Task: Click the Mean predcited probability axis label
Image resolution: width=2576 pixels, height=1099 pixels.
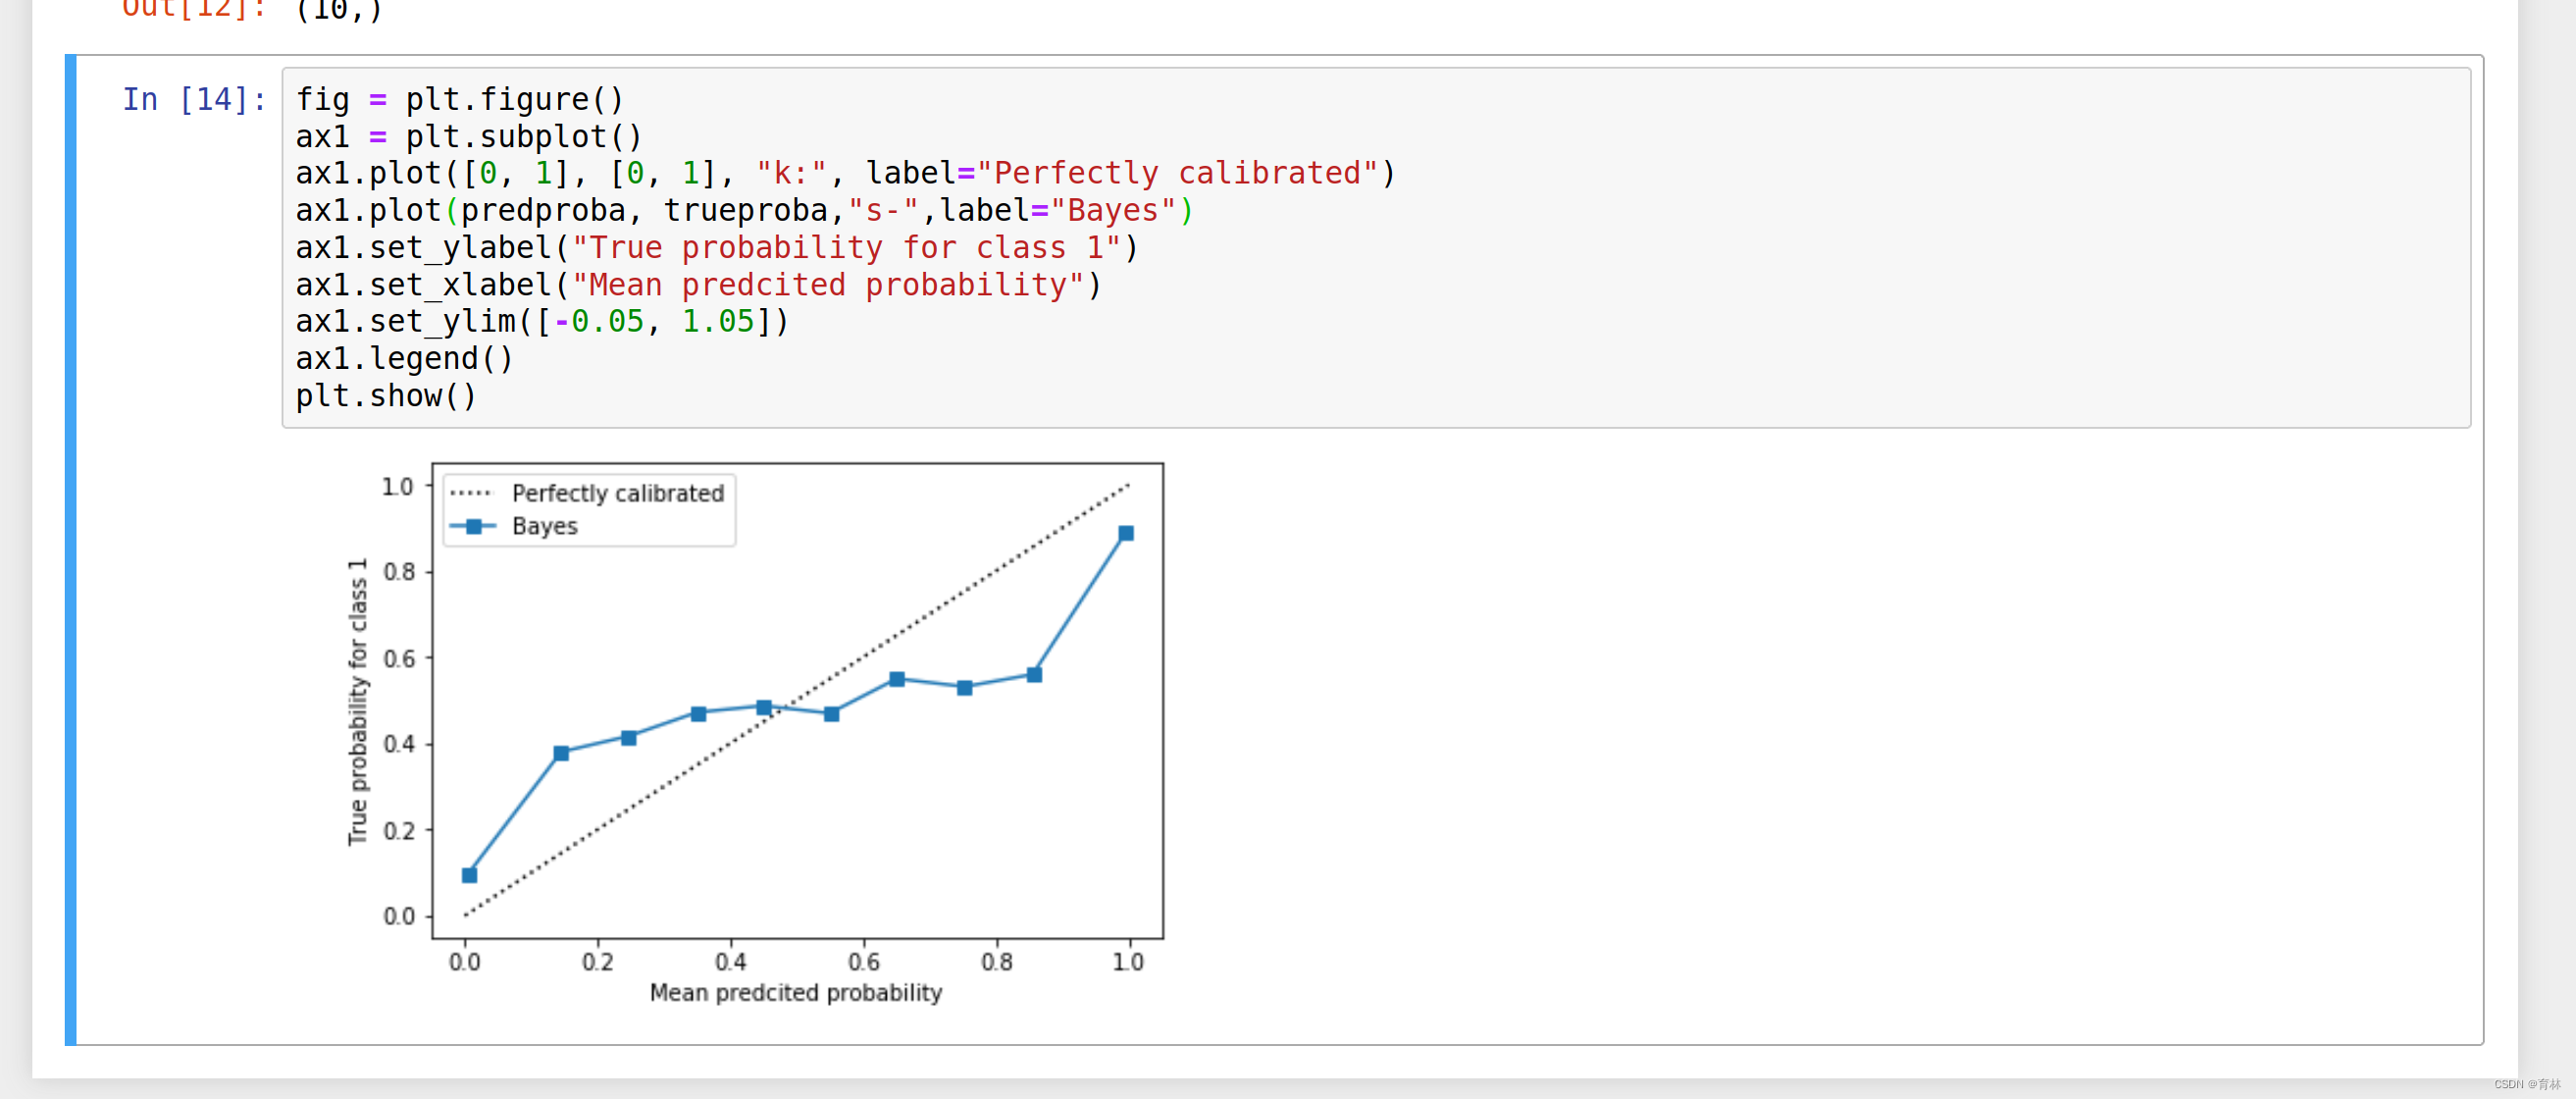Action: (796, 992)
